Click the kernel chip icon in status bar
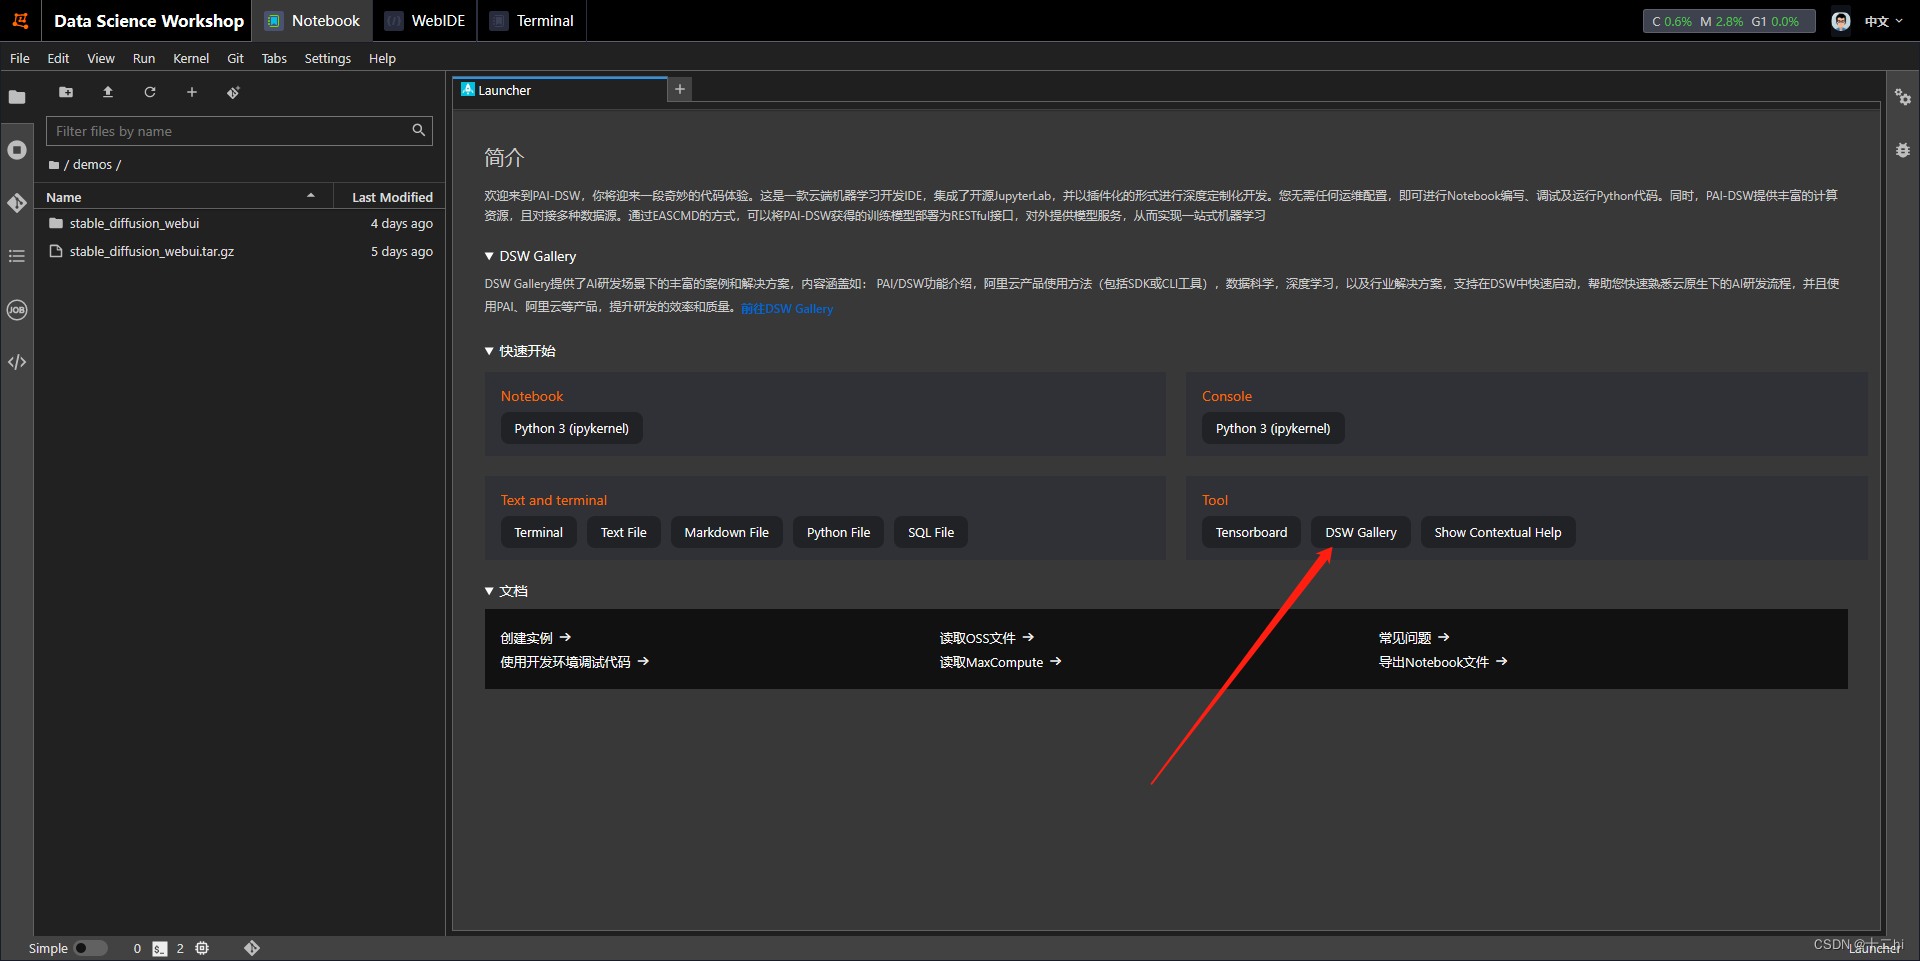The width and height of the screenshot is (1920, 961). click(x=202, y=948)
